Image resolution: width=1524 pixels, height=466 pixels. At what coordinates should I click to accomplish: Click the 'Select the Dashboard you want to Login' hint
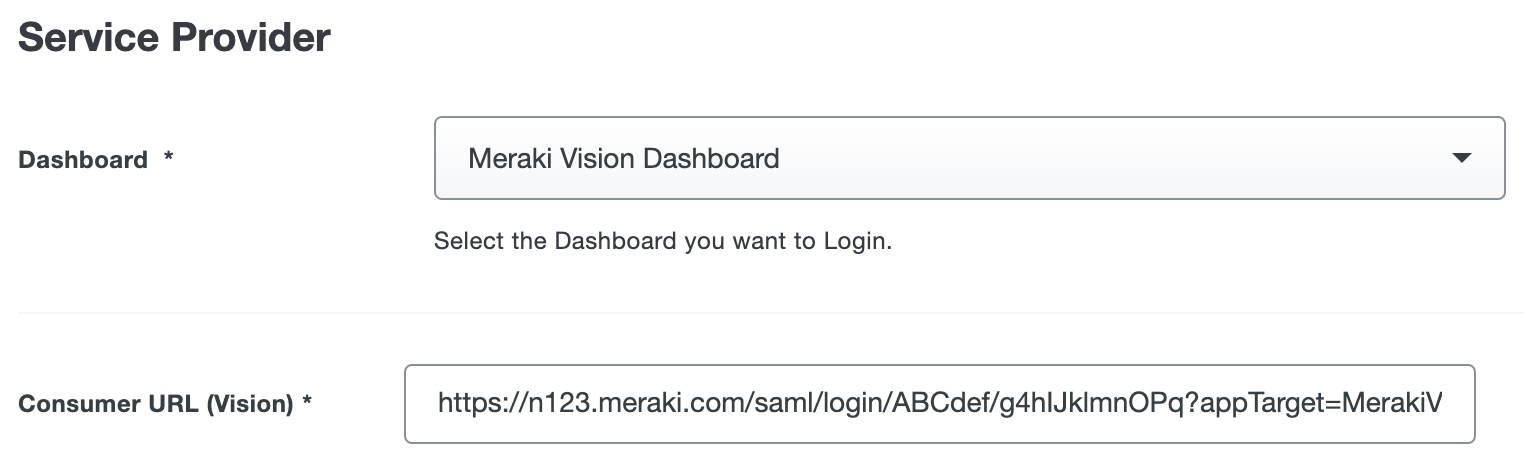[662, 242]
